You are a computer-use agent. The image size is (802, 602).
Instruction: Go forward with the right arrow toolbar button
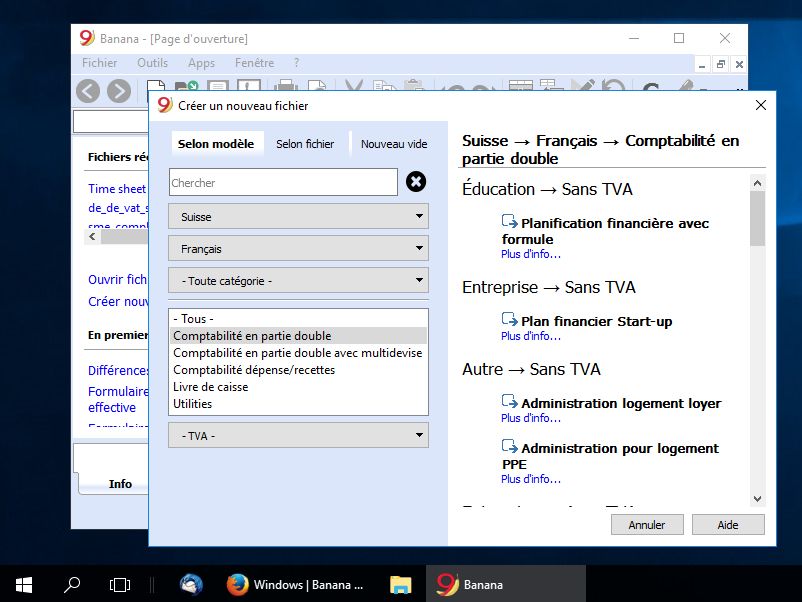coord(119,91)
